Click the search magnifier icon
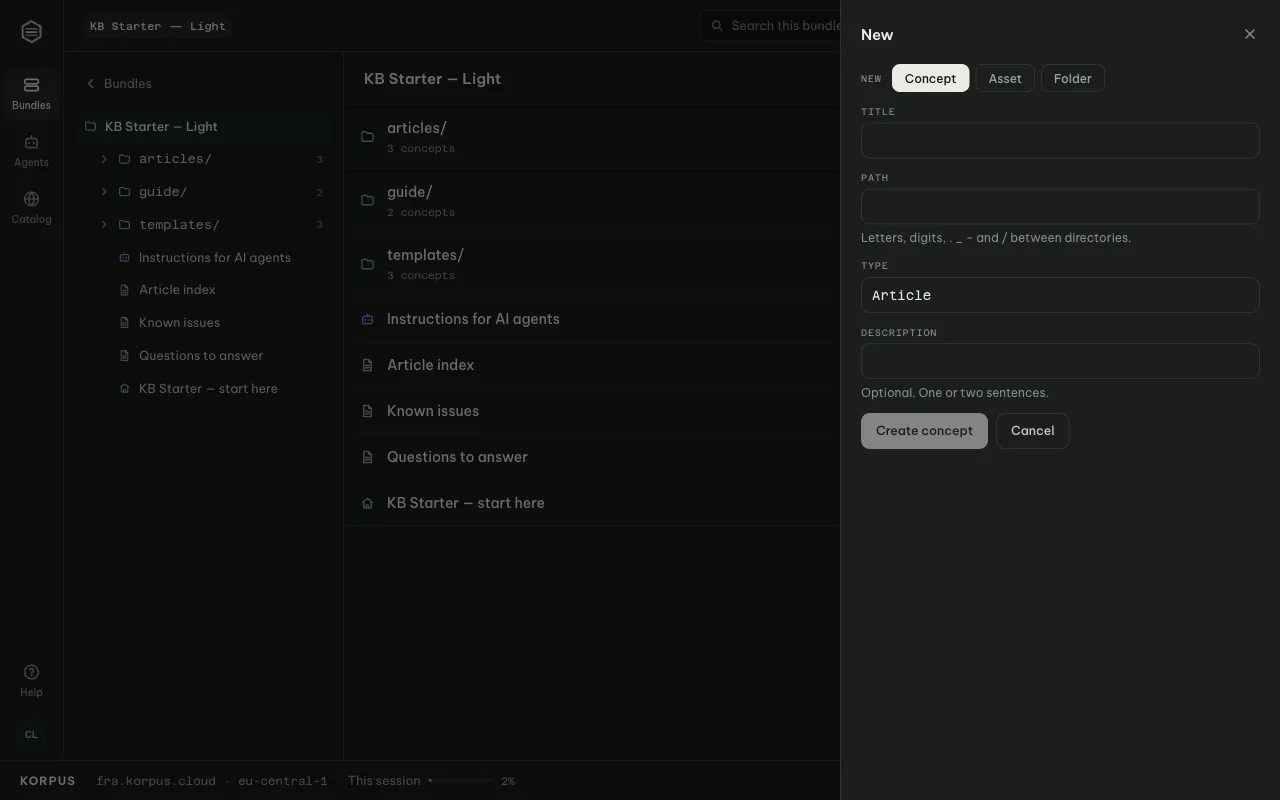The width and height of the screenshot is (1280, 800). pos(717,26)
